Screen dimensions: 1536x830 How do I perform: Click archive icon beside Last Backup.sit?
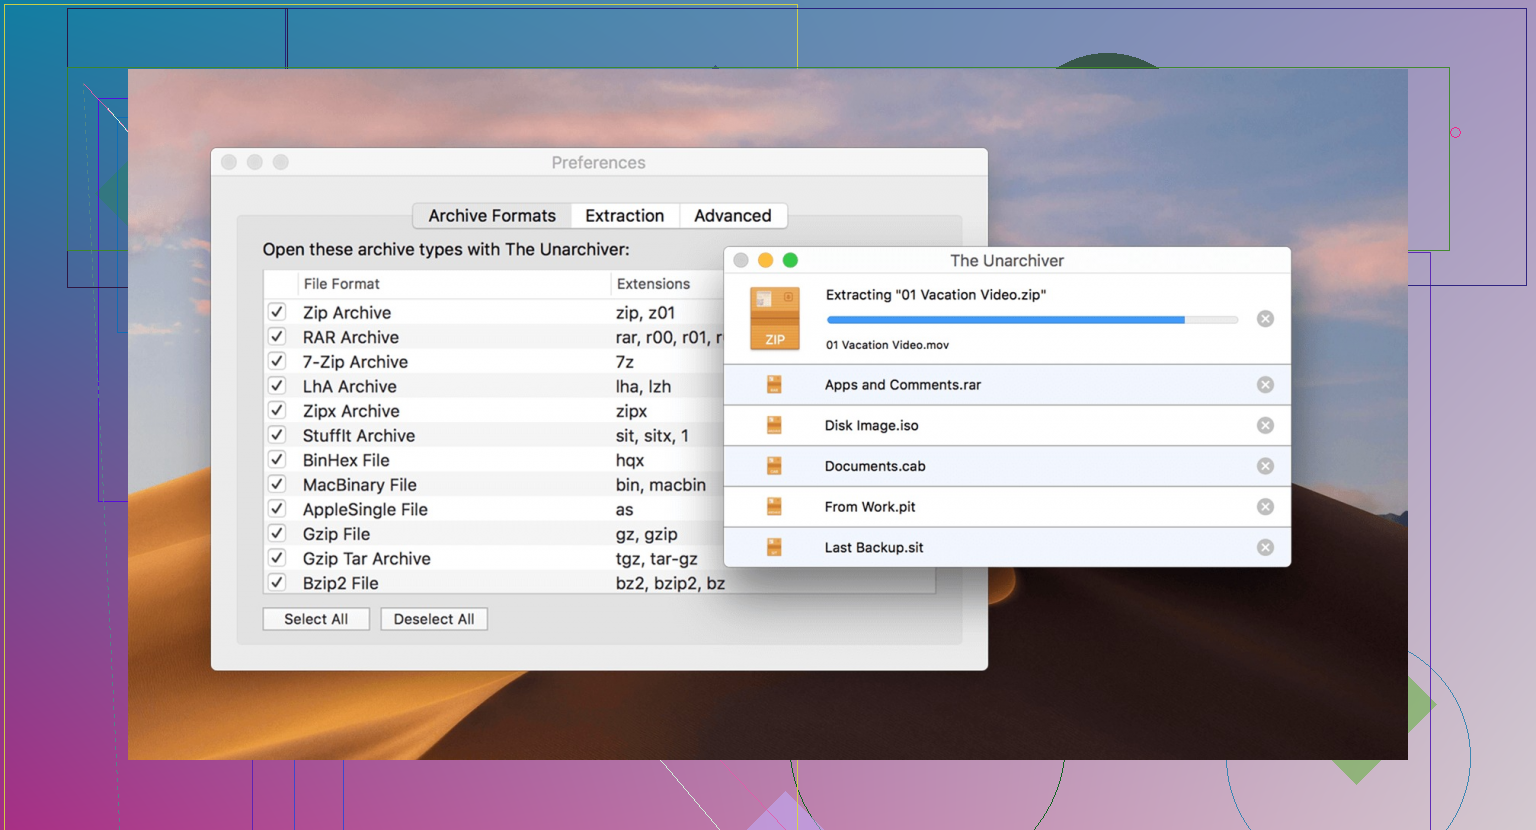[774, 547]
